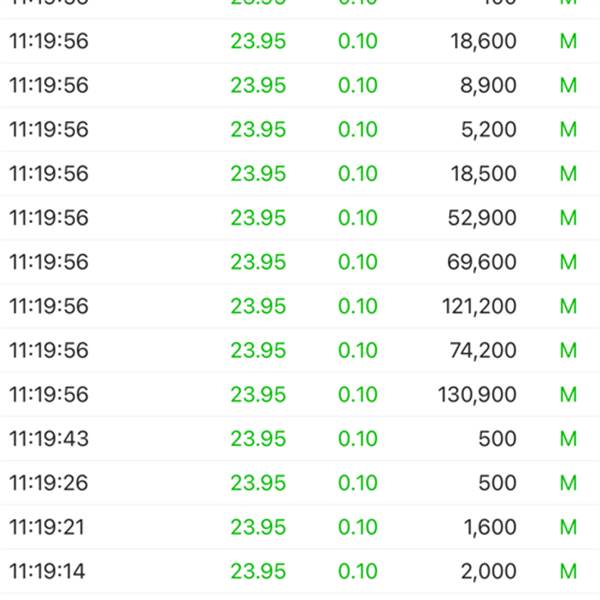Click the M flag in the 130,900 row

(x=568, y=394)
